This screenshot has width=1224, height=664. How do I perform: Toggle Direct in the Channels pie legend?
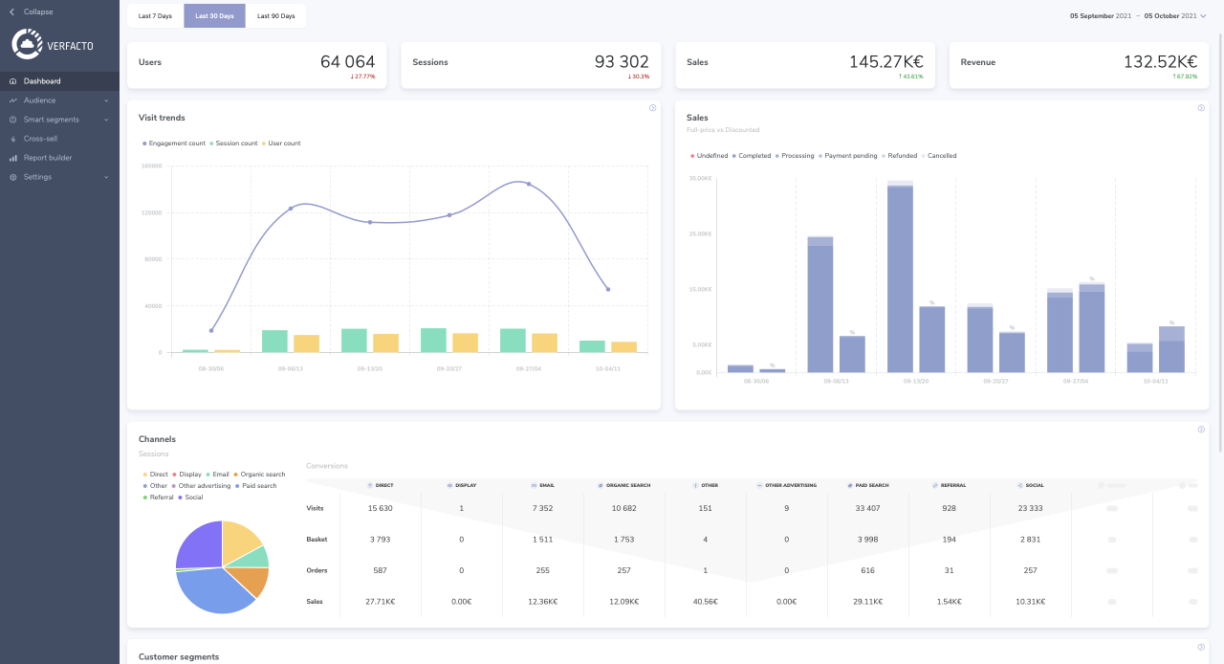(x=157, y=474)
